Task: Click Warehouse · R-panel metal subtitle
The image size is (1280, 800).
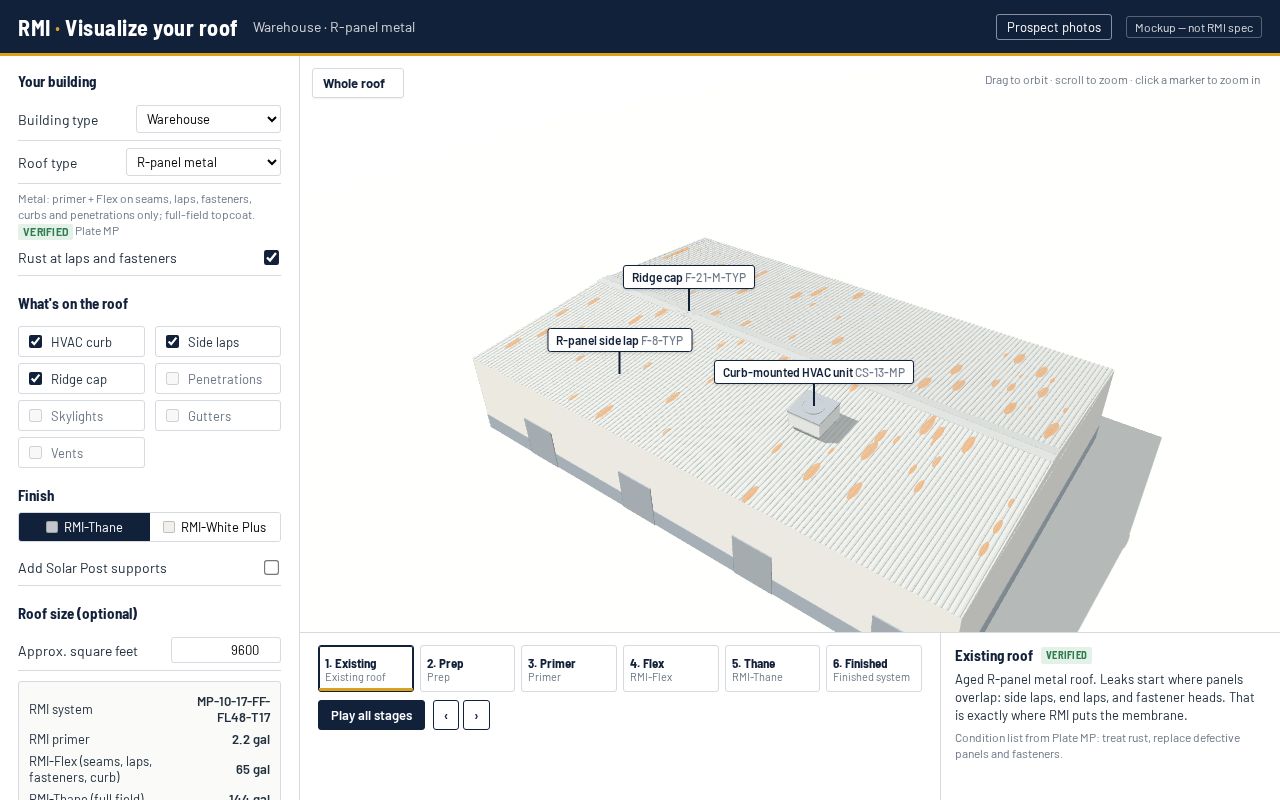Action: click(x=334, y=27)
